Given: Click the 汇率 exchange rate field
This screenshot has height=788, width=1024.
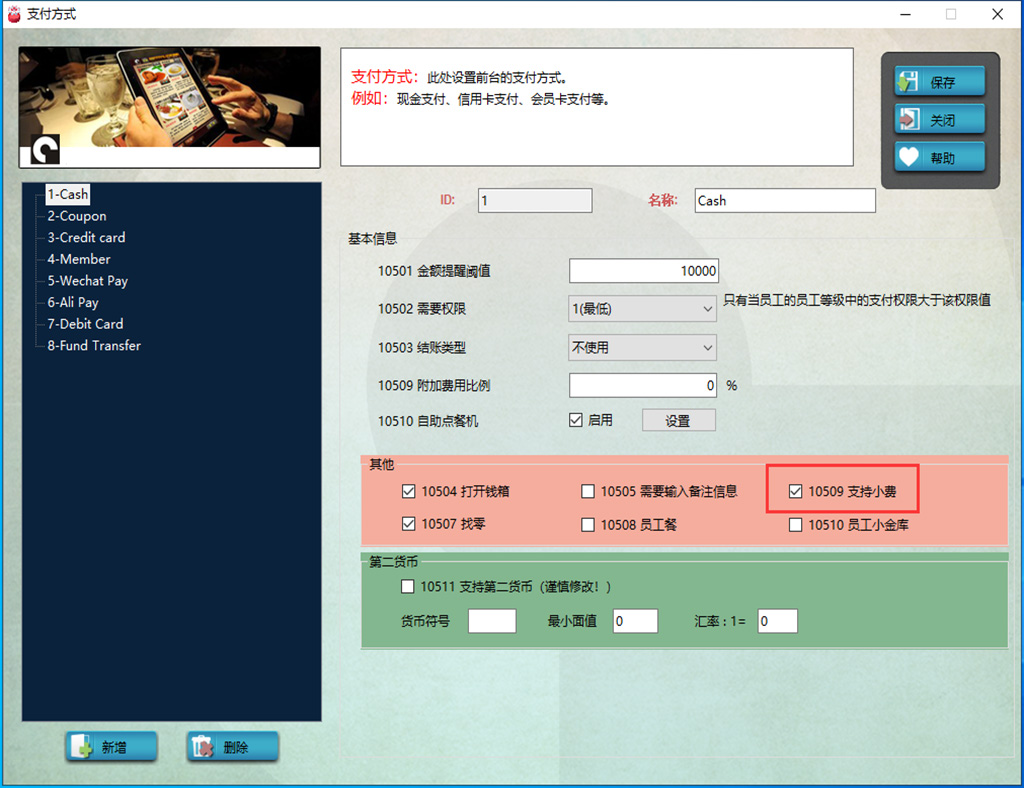Looking at the screenshot, I should 777,621.
